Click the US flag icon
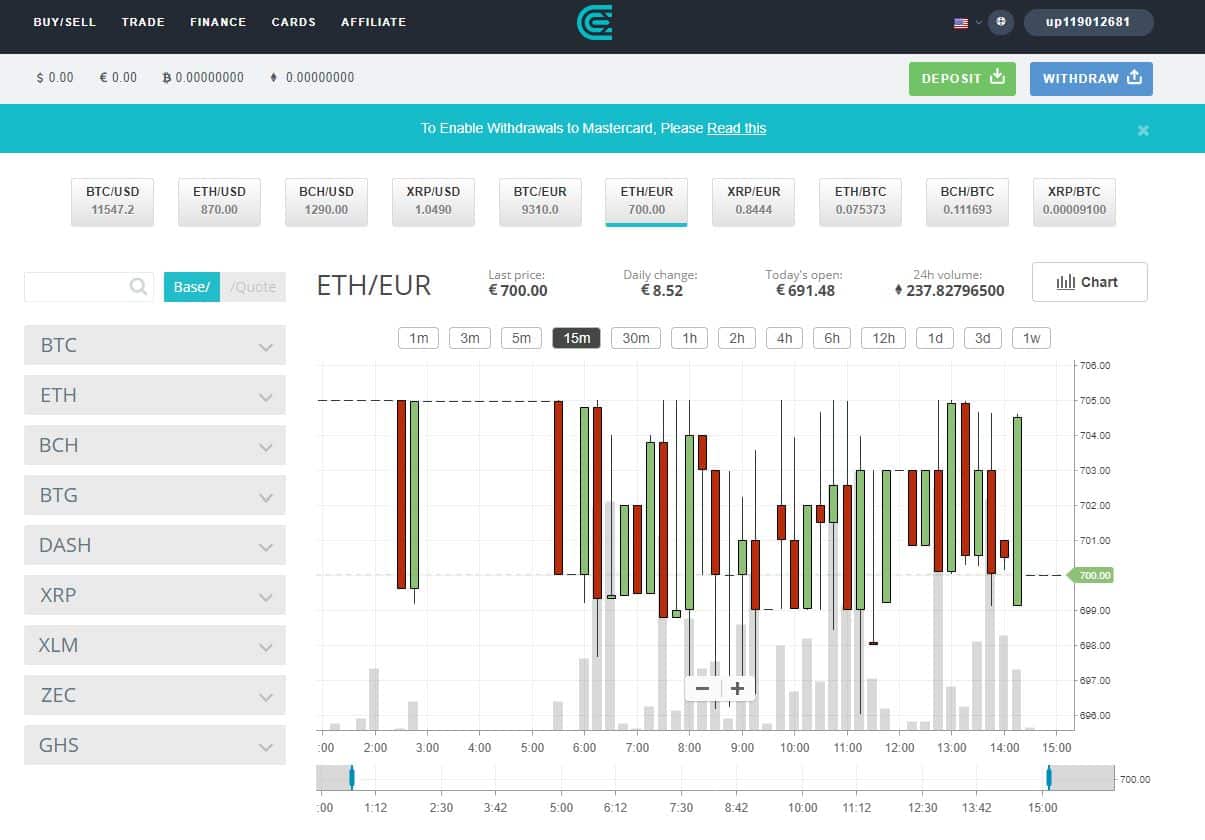Screen dimensions: 1205x840 pyautogui.click(x=961, y=23)
